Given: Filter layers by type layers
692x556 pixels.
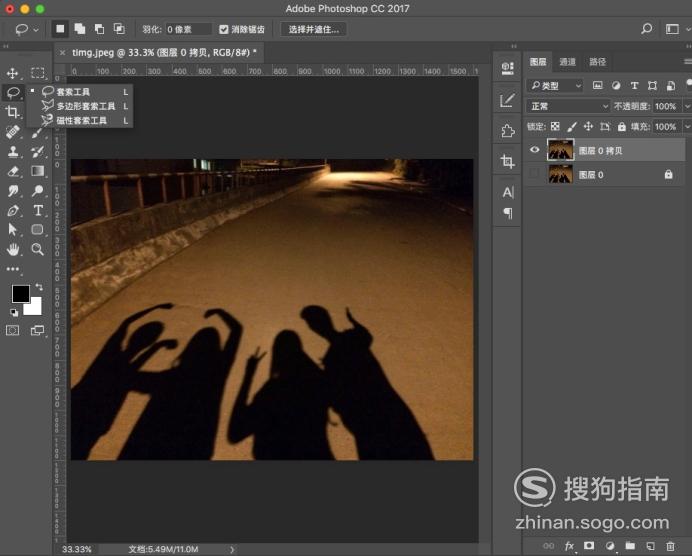Looking at the screenshot, I should [635, 86].
